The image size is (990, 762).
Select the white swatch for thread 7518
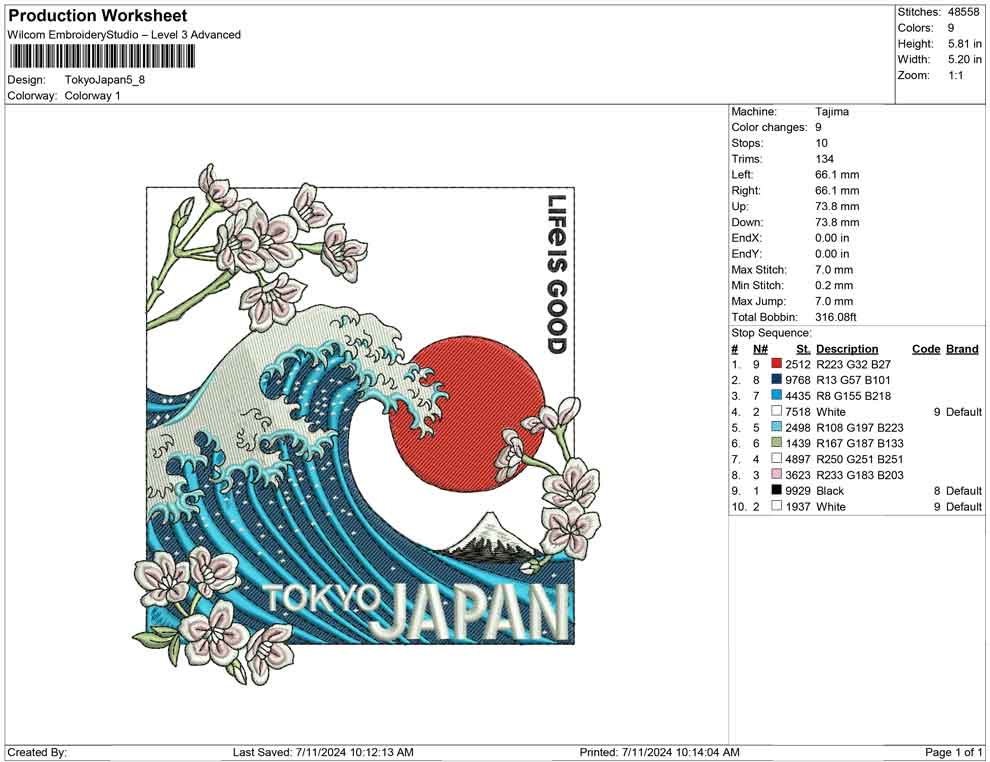(x=776, y=411)
